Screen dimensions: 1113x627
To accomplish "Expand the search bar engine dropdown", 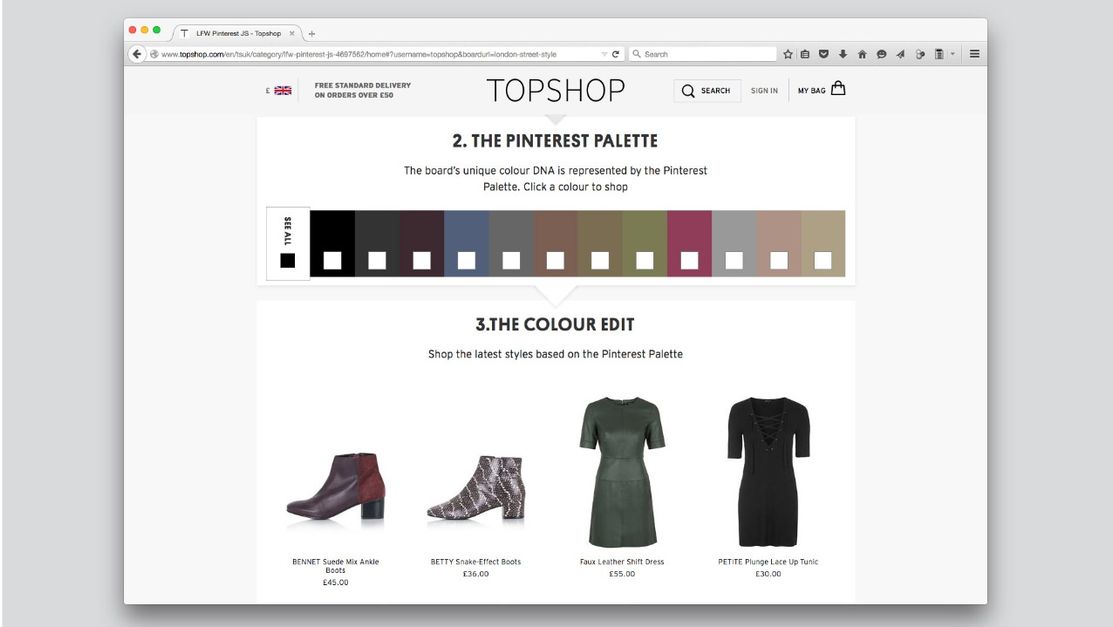I will [635, 54].
